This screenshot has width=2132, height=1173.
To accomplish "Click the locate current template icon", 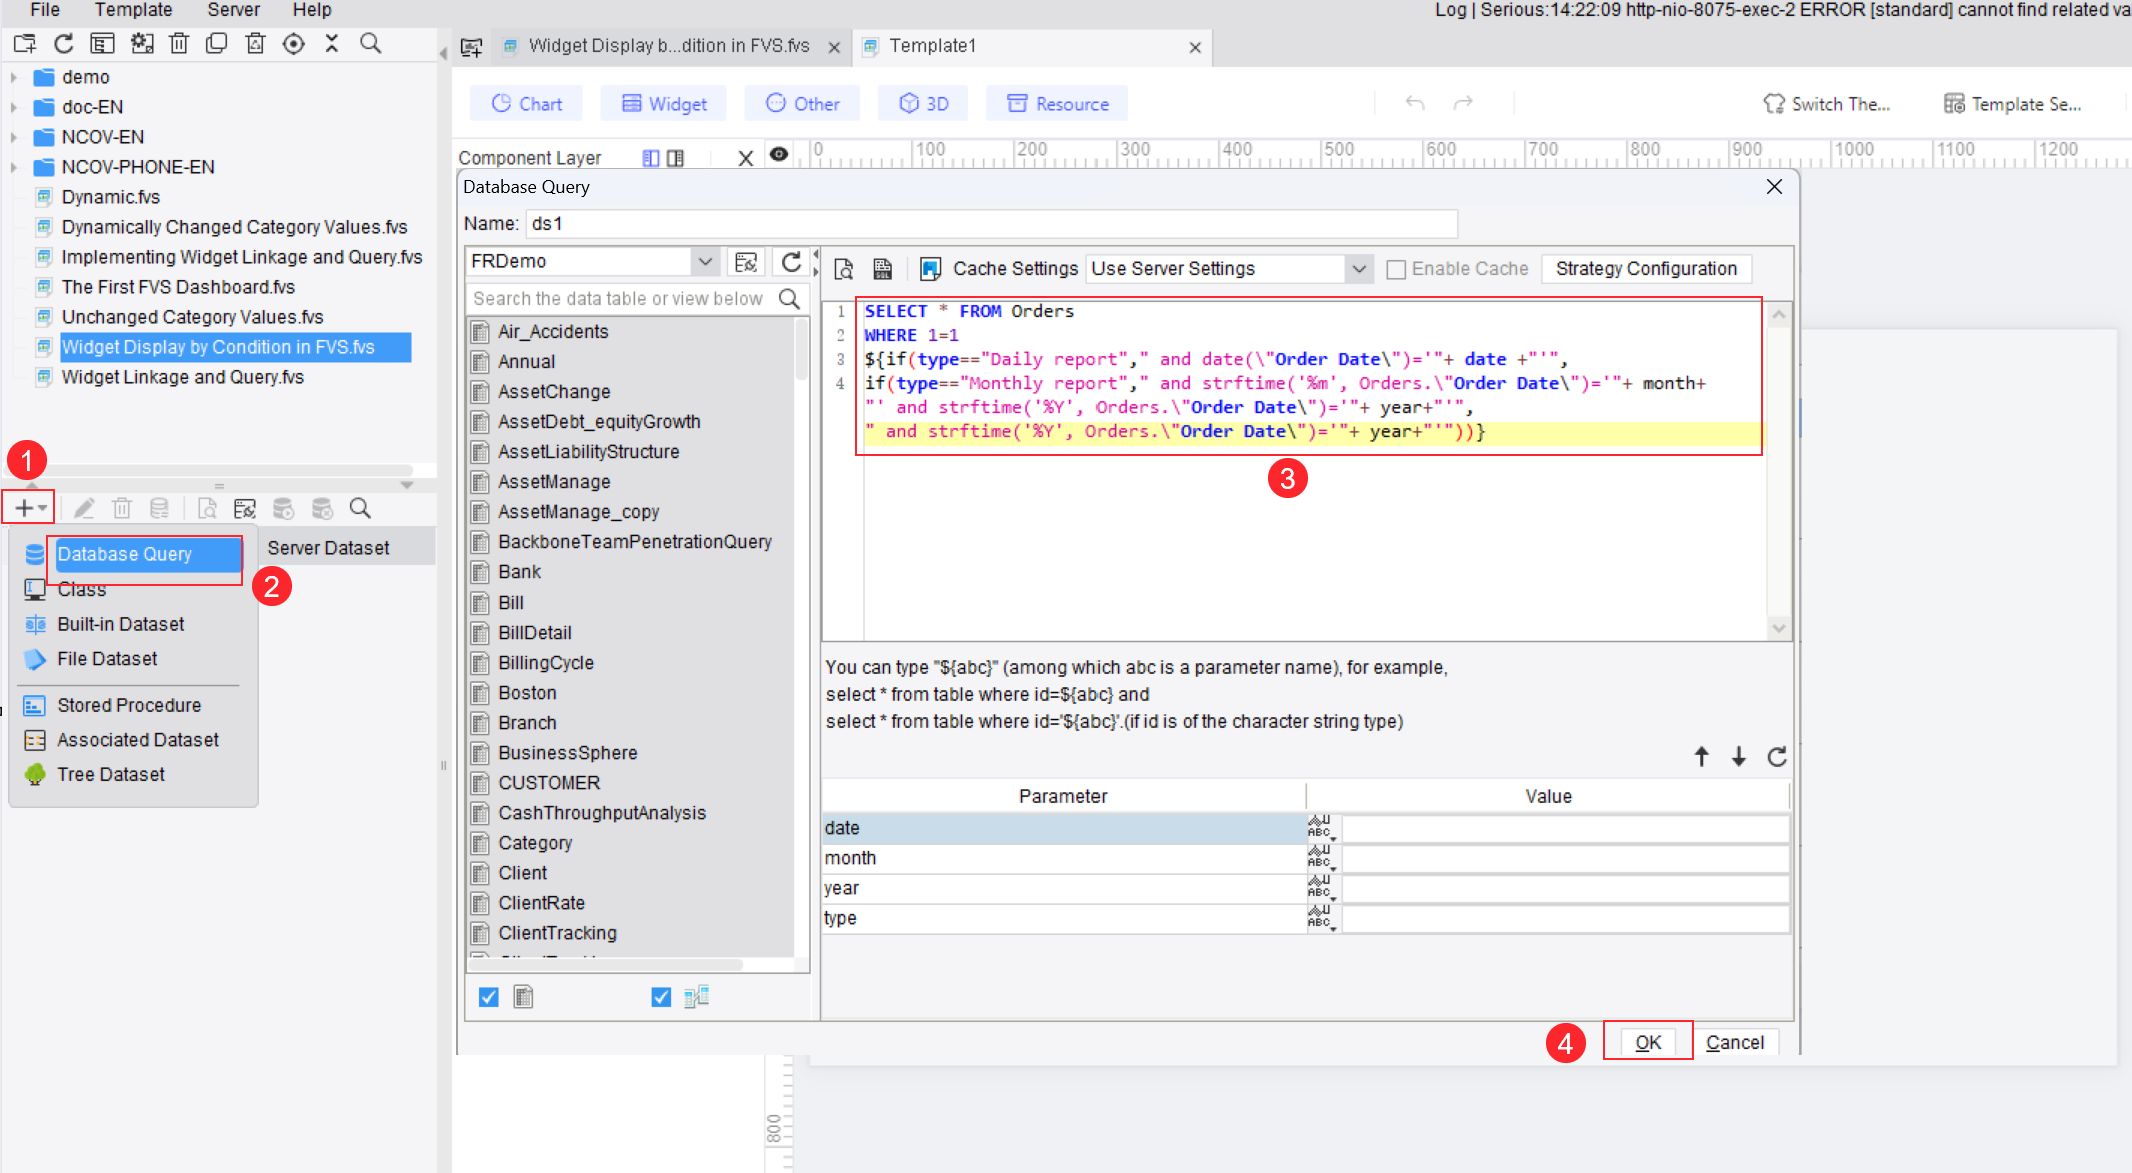I will click(294, 44).
